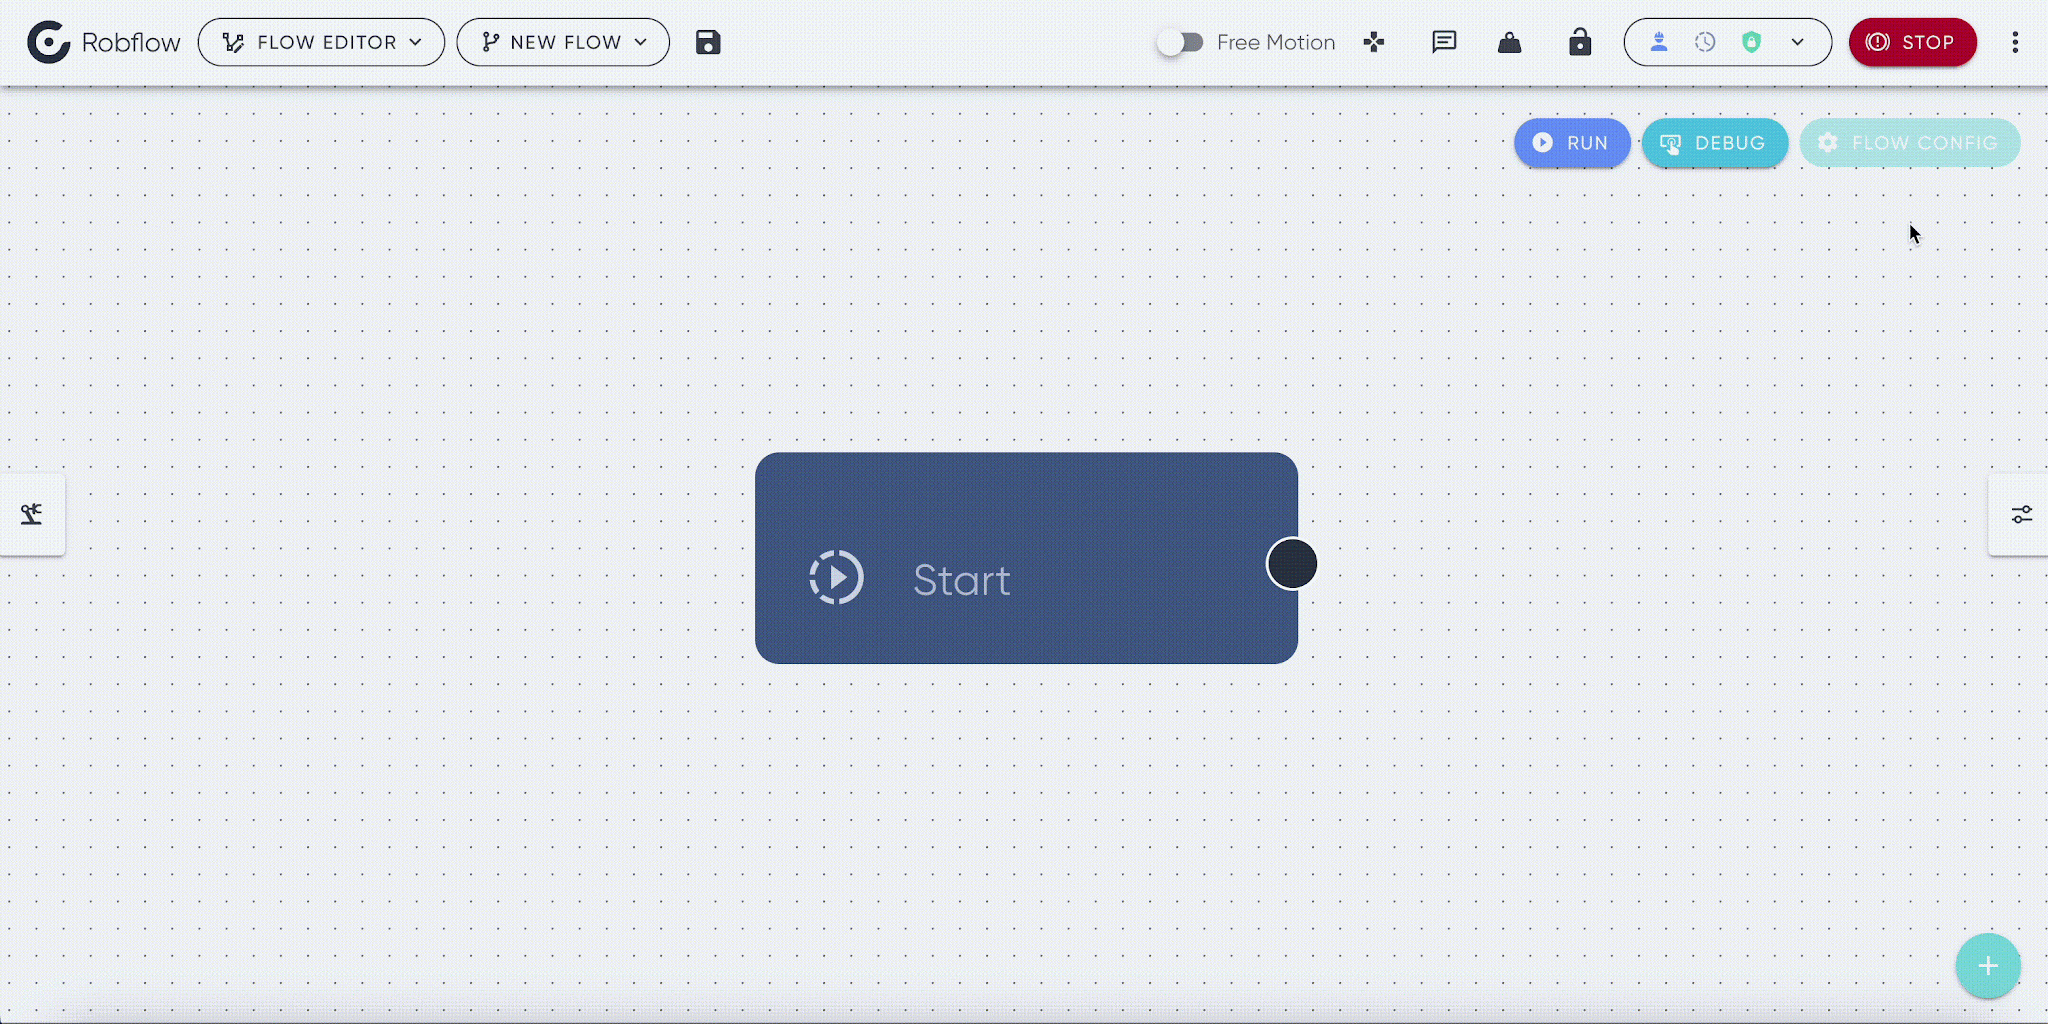This screenshot has width=2048, height=1024.
Task: Open the left robot arm side panel
Action: tap(32, 514)
